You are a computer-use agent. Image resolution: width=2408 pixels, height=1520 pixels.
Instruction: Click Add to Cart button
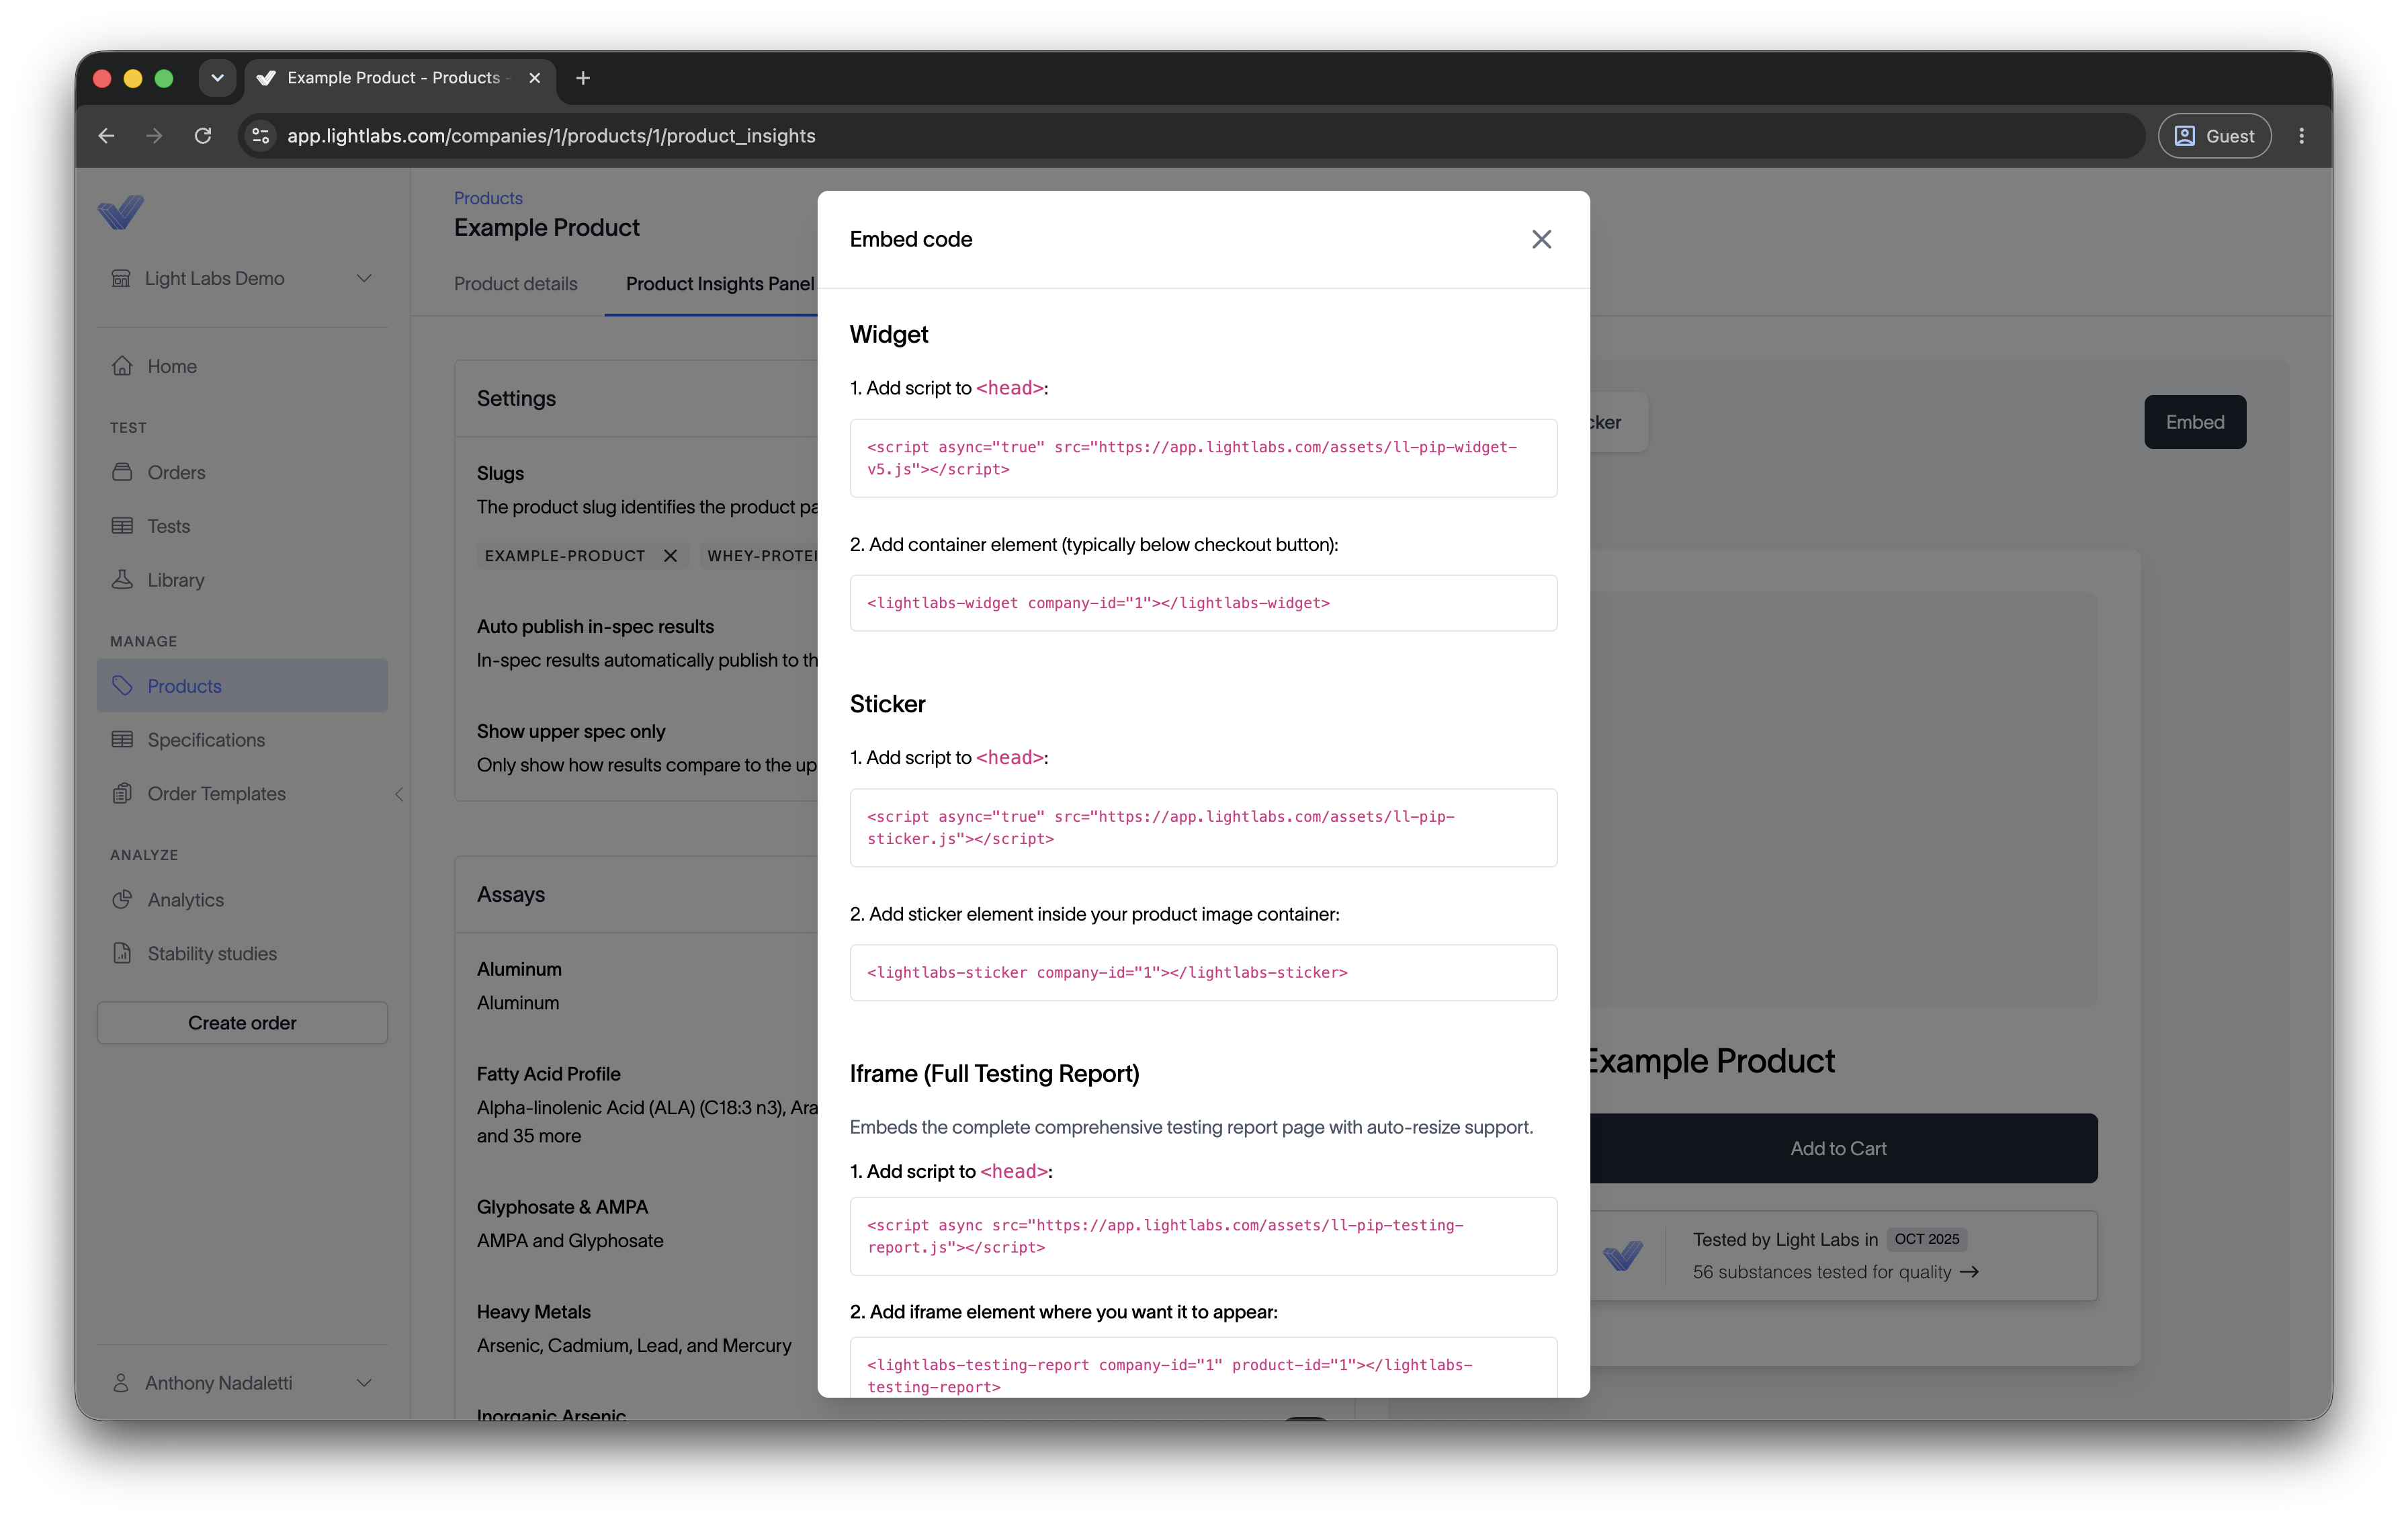coord(1843,1148)
